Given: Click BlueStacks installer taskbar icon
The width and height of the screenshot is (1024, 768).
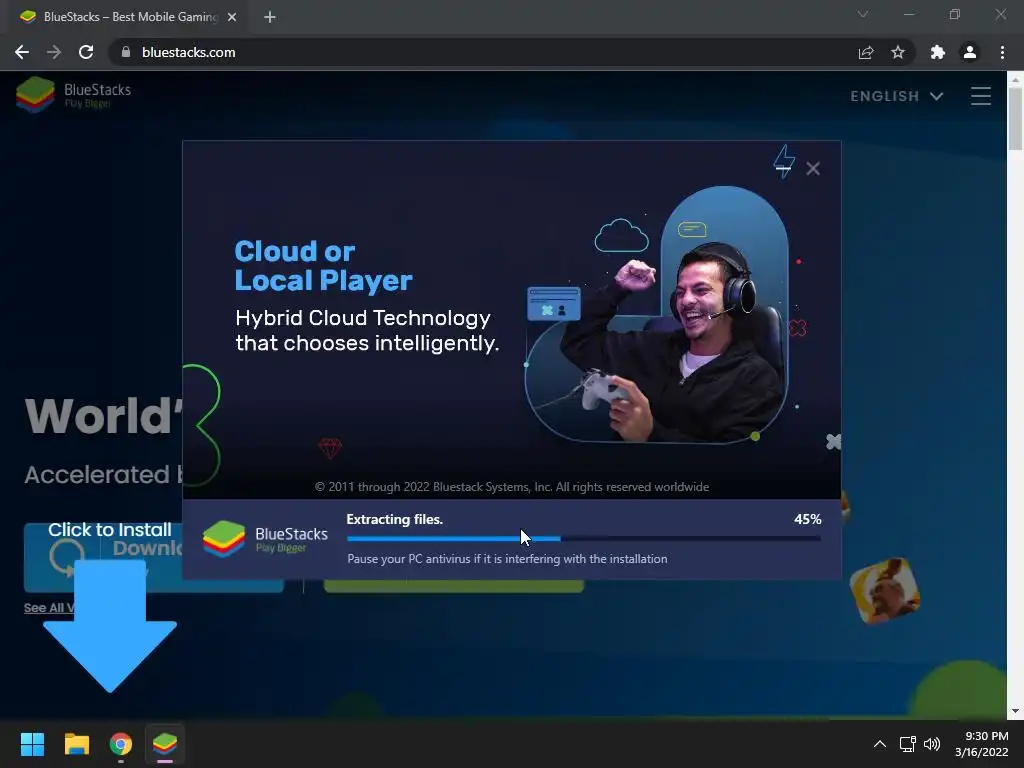Looking at the screenshot, I should [165, 744].
